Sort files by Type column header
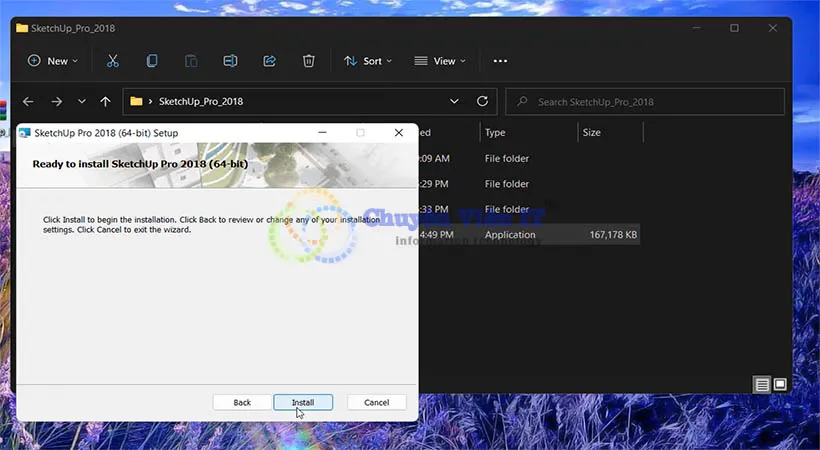The image size is (820, 450). (495, 132)
